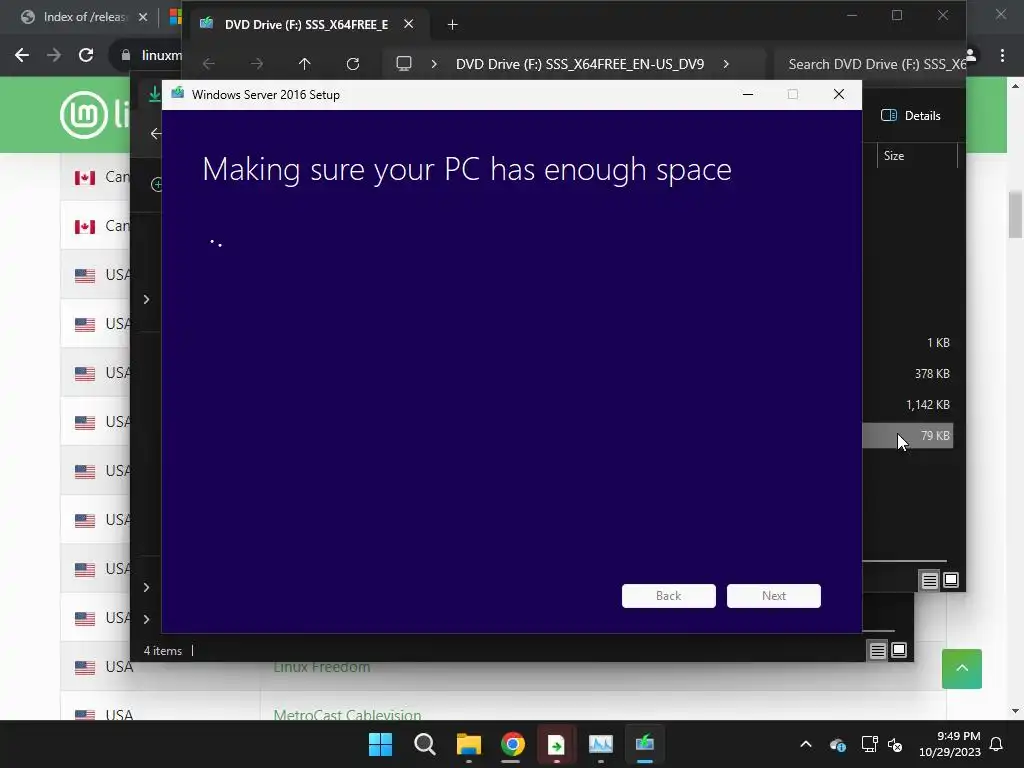Go up one folder level in File Explorer
Image resolution: width=1024 pixels, height=768 pixels.
304,64
